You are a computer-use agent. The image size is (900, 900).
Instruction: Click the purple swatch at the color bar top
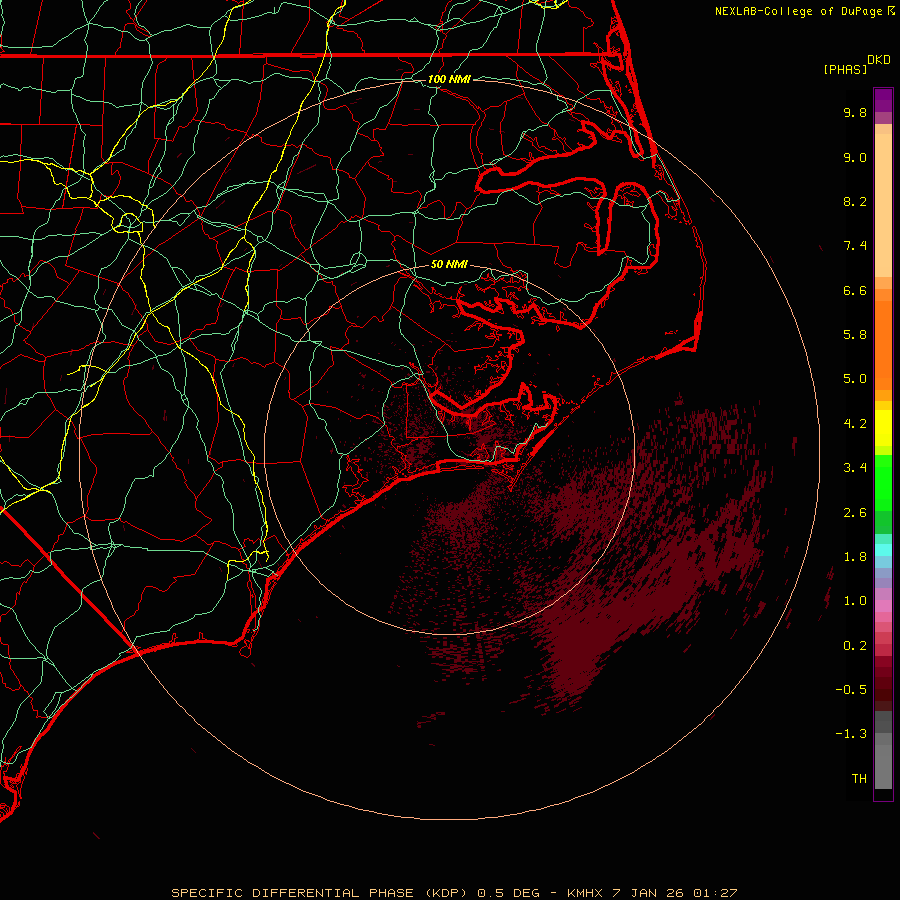coord(883,100)
